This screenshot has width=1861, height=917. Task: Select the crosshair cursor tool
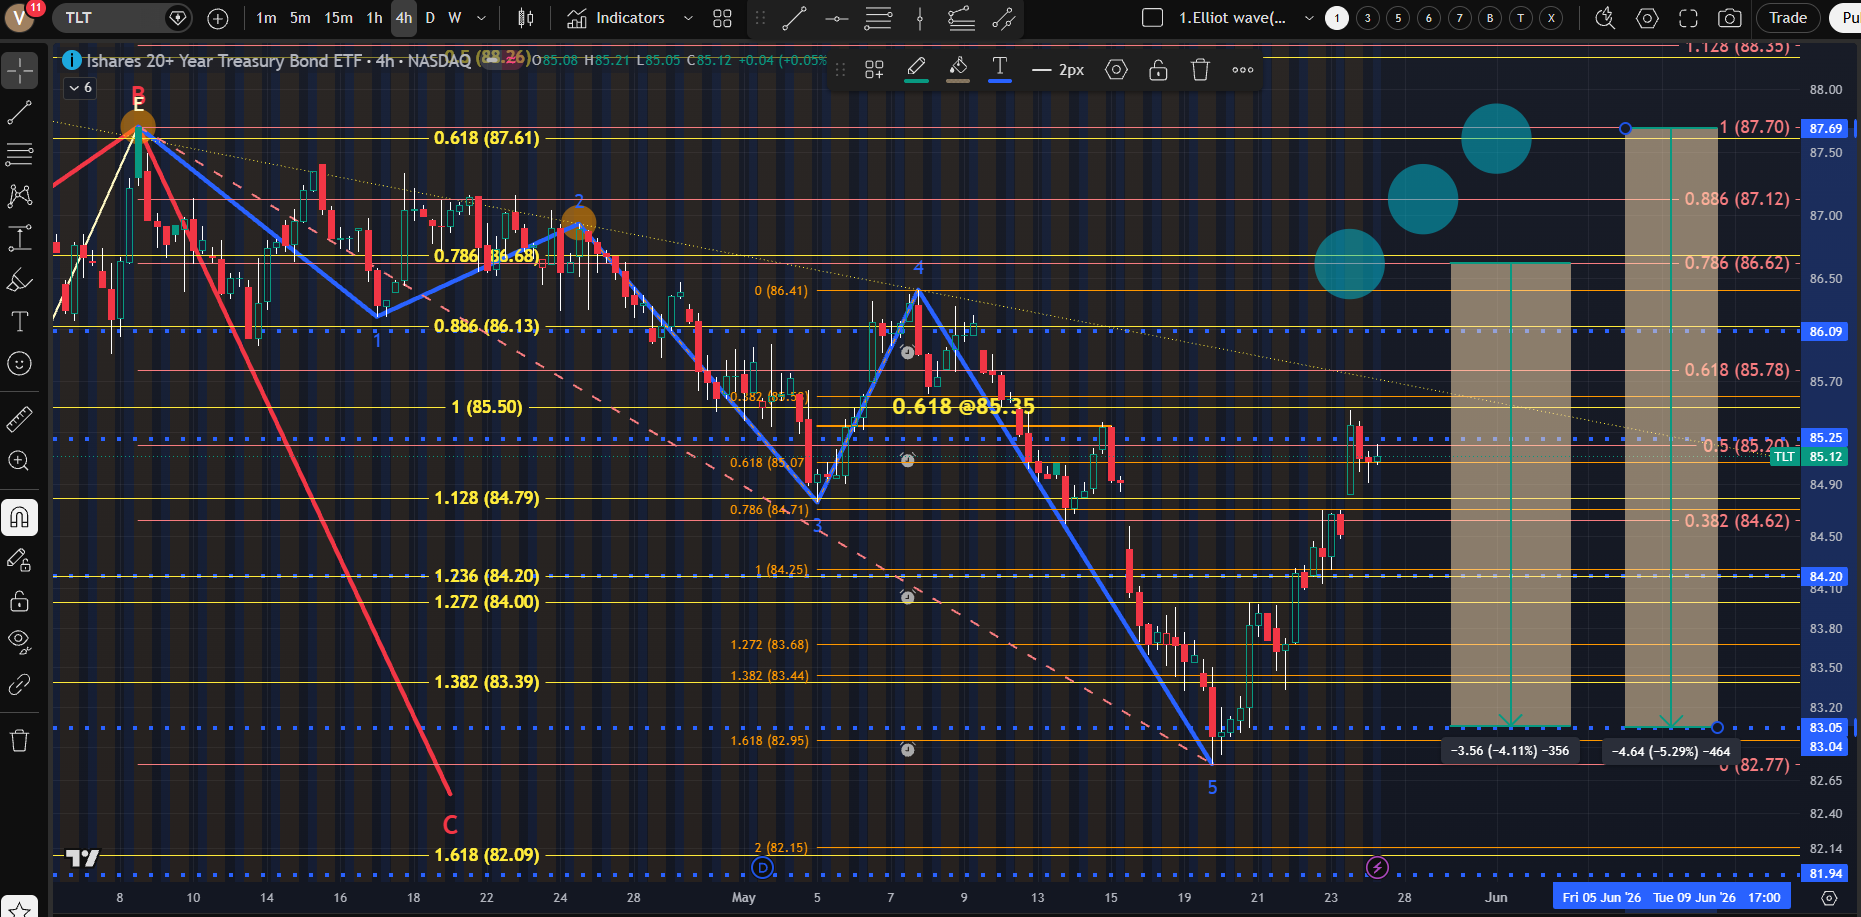pos(20,71)
